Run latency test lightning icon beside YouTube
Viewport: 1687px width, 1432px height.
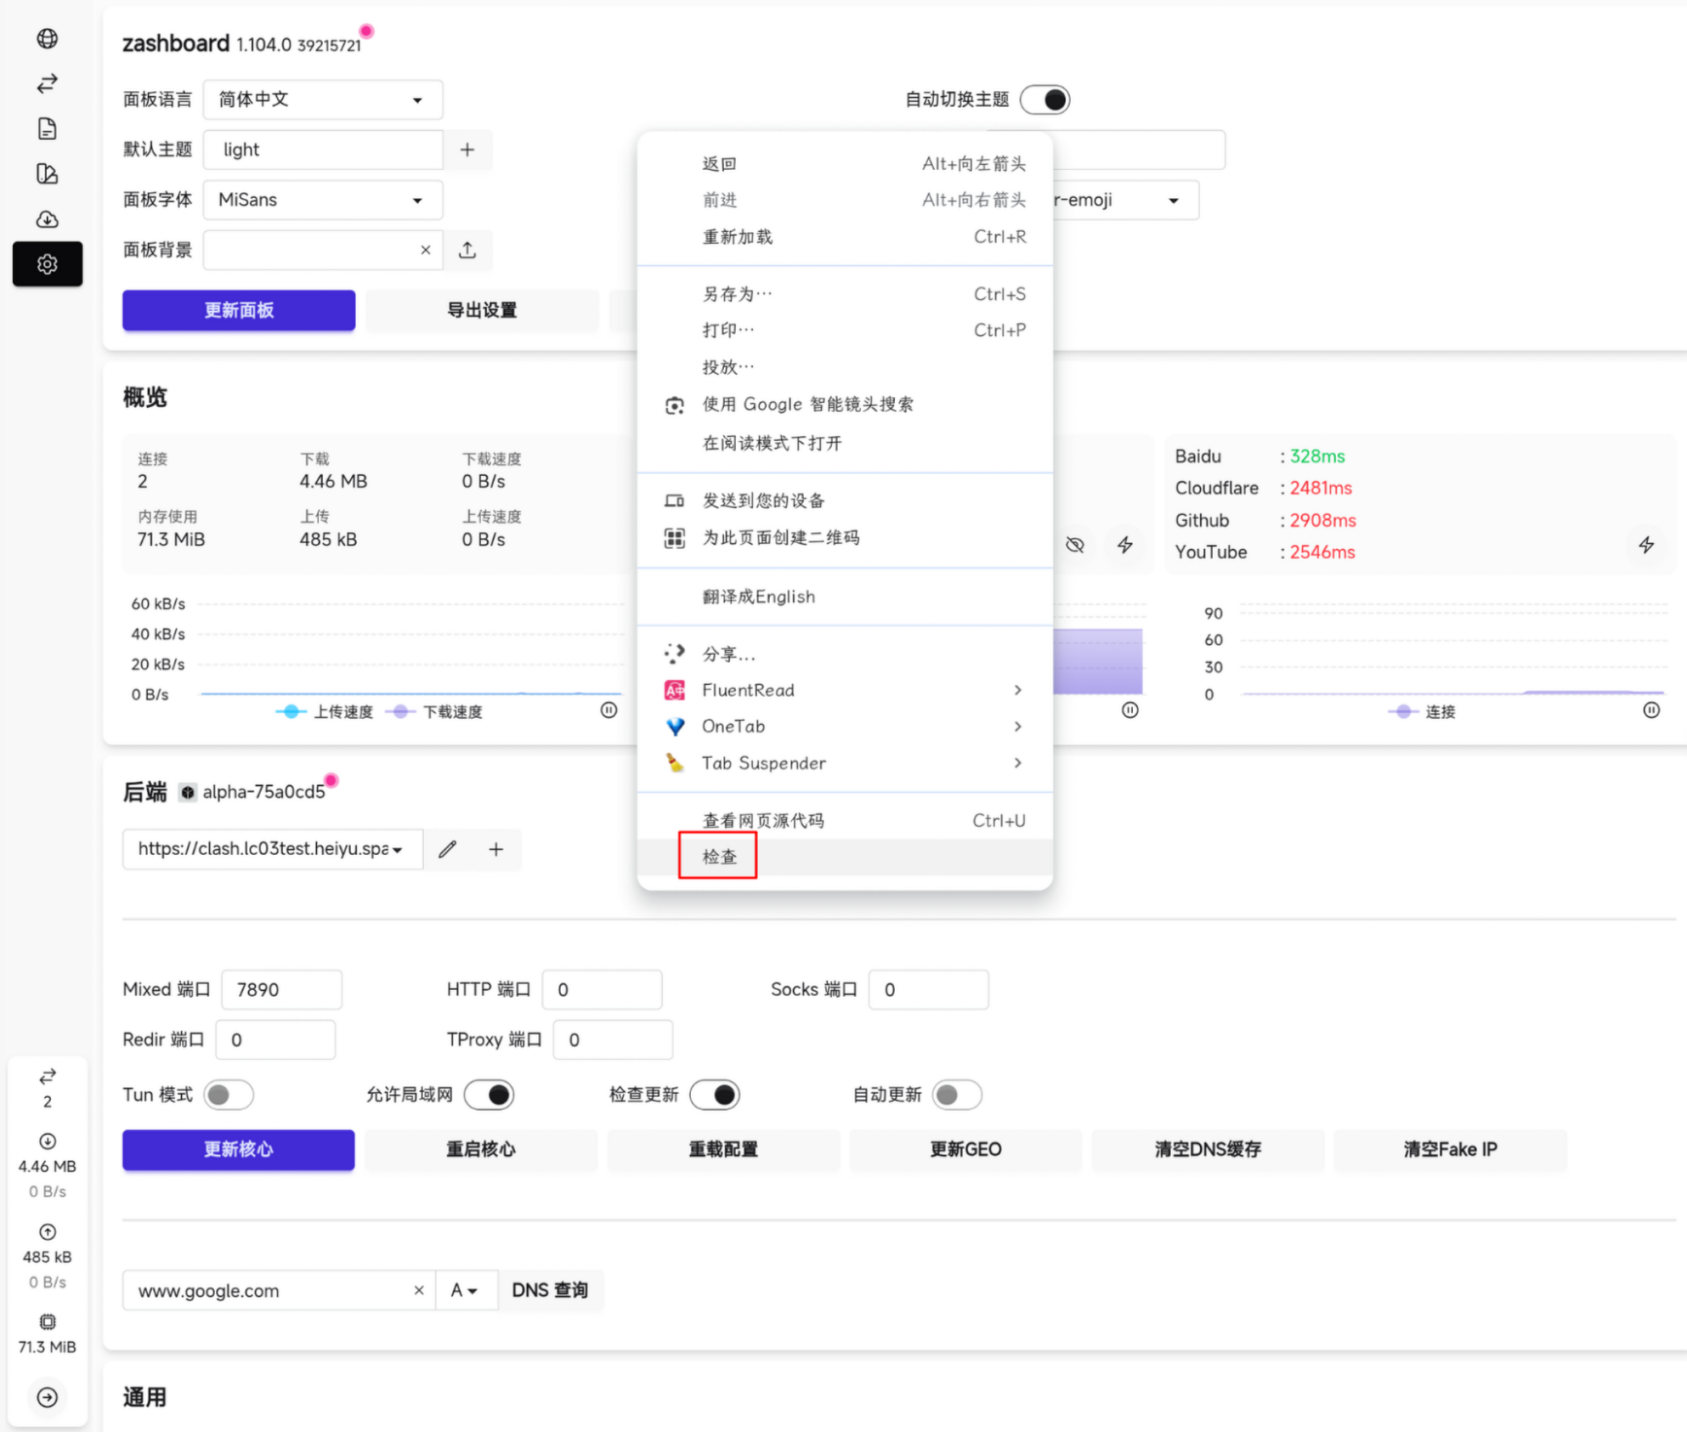[1646, 545]
